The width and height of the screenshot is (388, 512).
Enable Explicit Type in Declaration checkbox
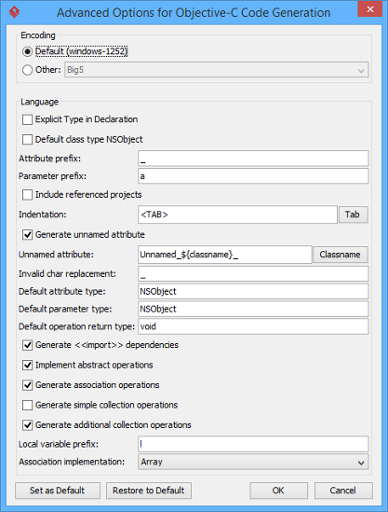(27, 119)
